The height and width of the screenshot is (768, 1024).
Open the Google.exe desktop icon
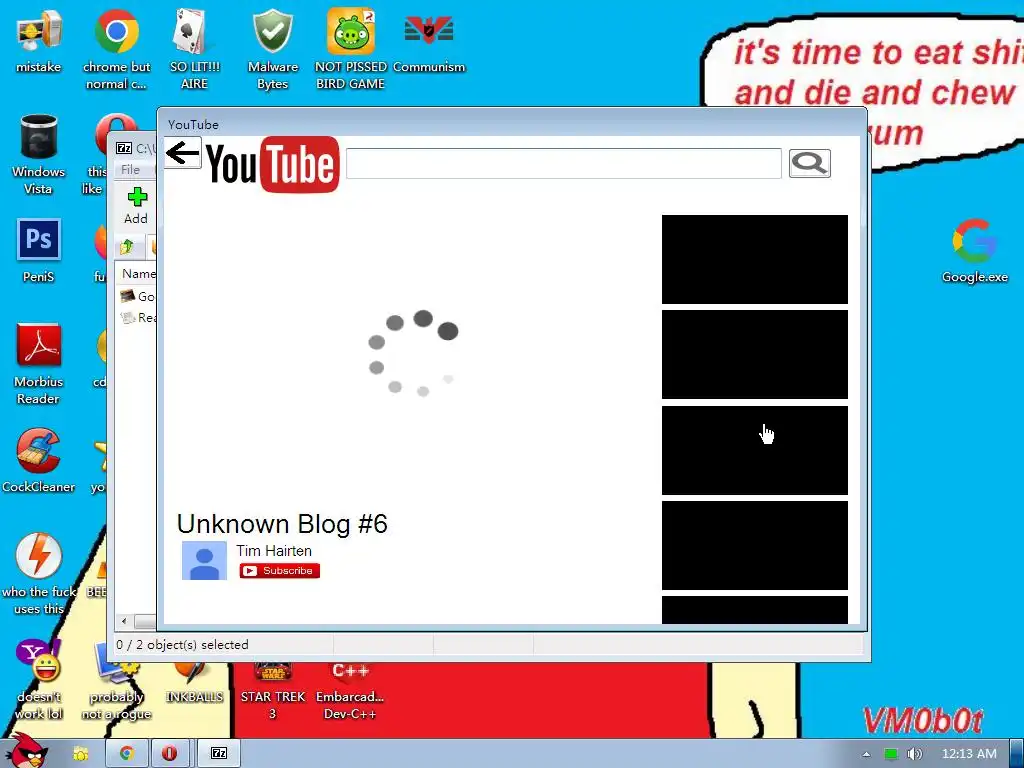click(x=974, y=251)
